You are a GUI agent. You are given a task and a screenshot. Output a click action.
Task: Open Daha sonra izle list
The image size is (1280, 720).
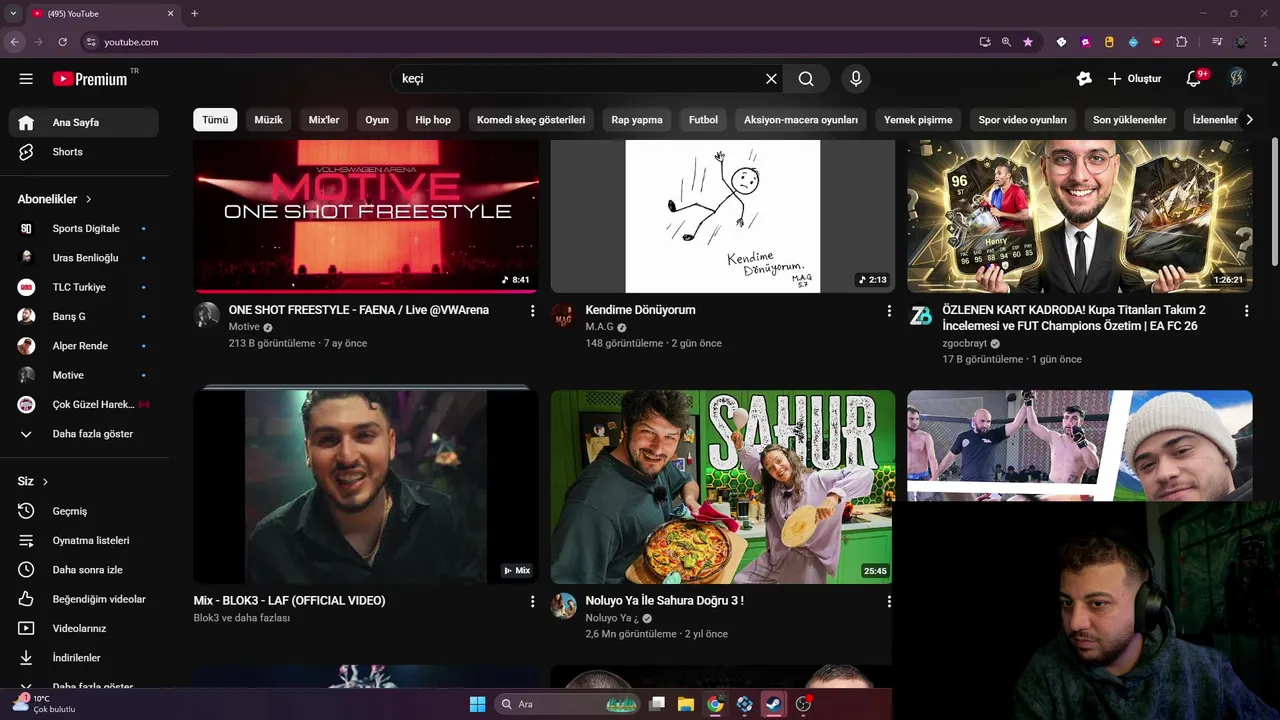[84, 570]
